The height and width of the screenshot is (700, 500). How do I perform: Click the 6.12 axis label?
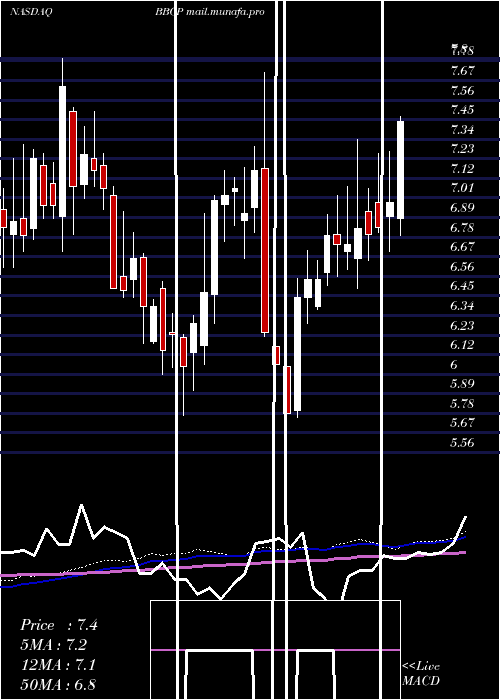(x=462, y=345)
